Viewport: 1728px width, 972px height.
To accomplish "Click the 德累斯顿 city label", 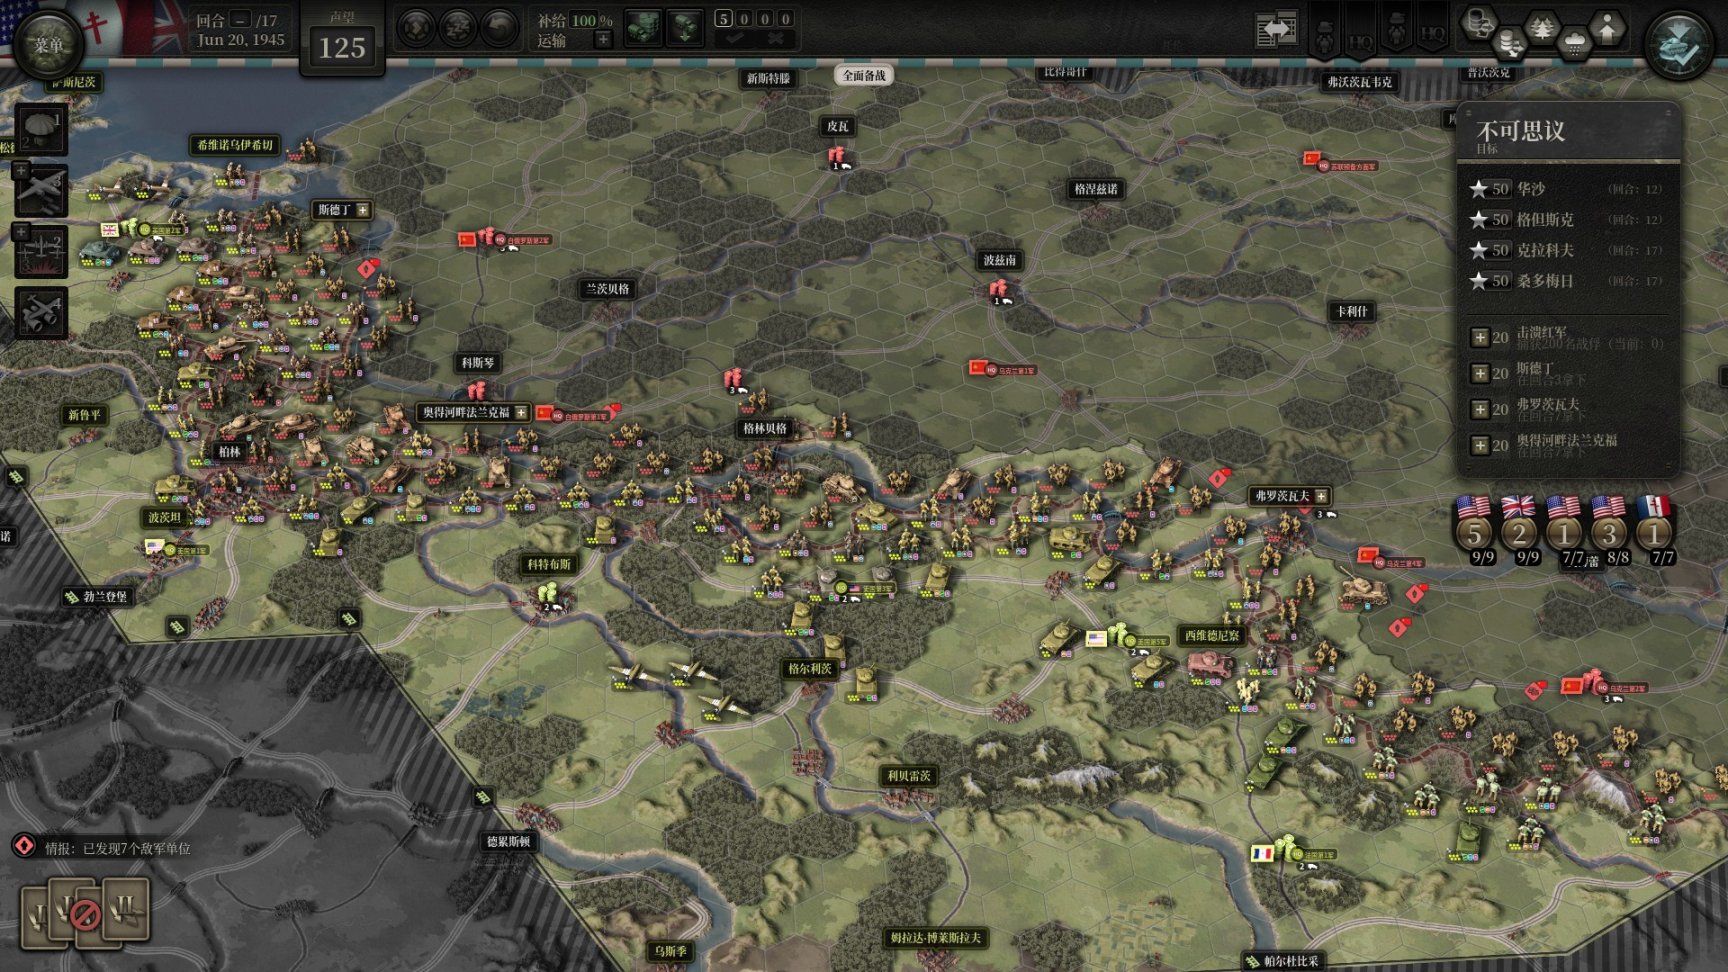I will [x=508, y=842].
